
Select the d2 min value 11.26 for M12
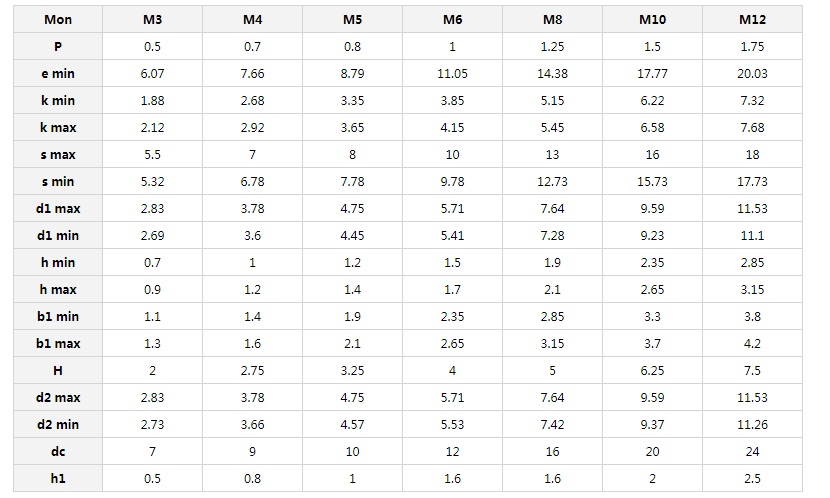point(752,424)
